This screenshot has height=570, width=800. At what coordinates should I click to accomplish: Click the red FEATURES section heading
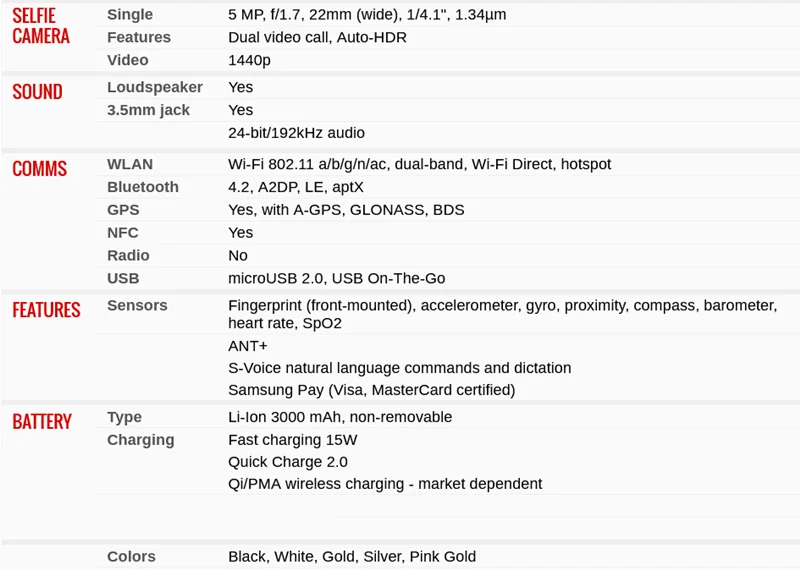pos(46,310)
